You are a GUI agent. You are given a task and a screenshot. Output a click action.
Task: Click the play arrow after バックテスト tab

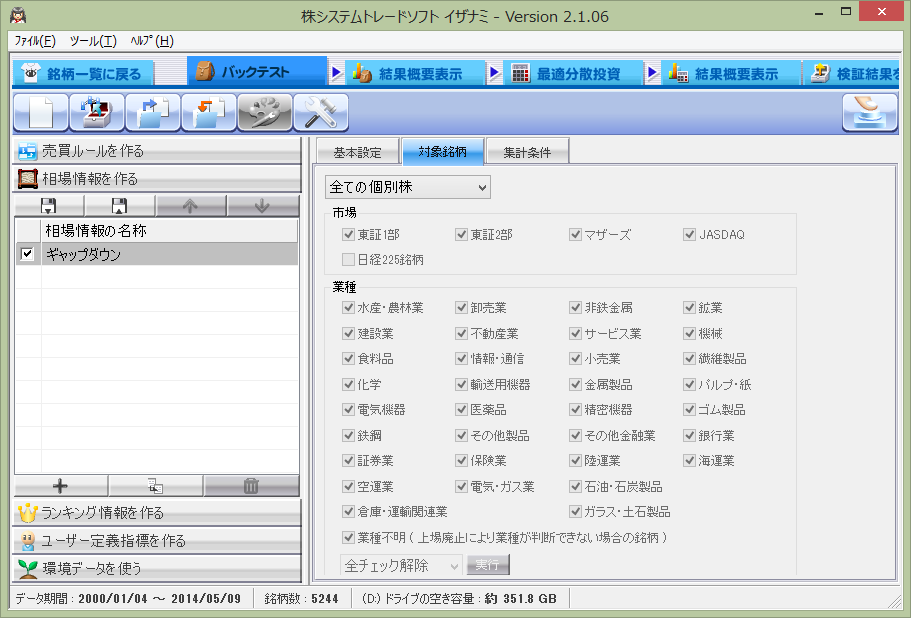(336, 73)
